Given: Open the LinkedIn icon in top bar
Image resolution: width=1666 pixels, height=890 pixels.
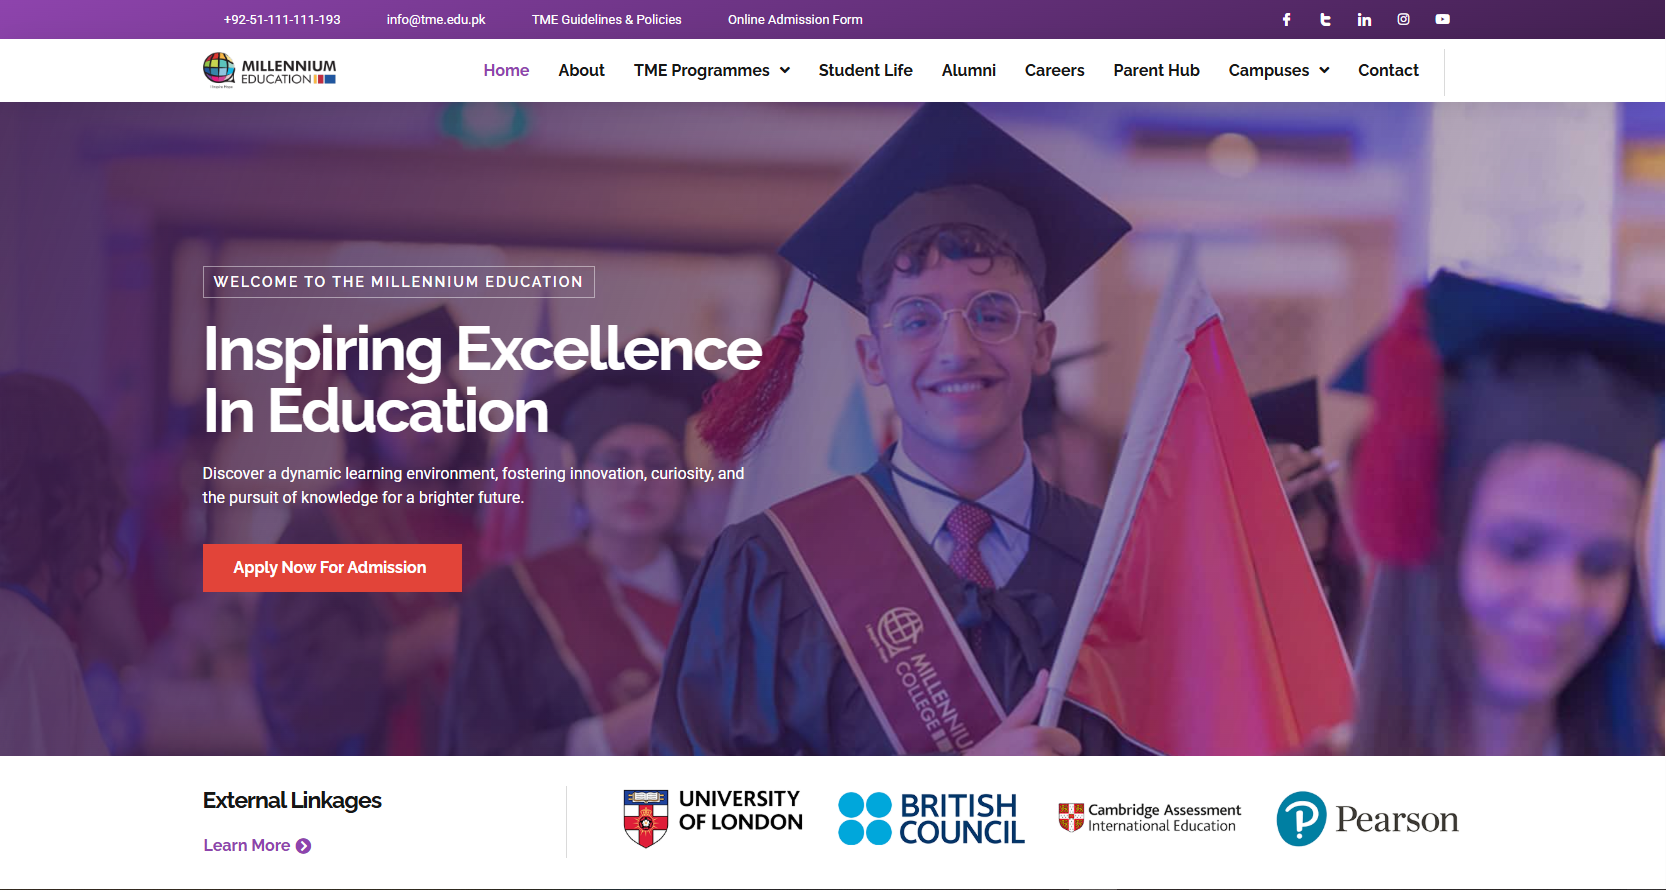Looking at the screenshot, I should (1364, 19).
